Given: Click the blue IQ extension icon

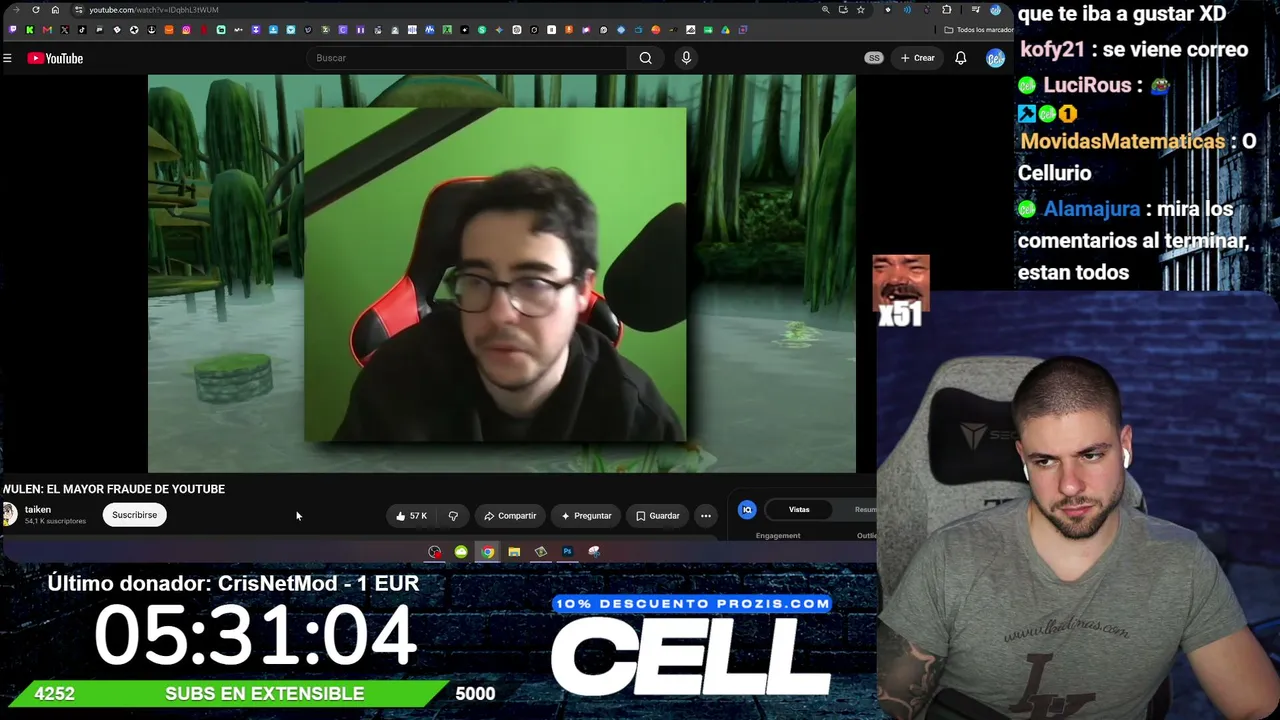Looking at the screenshot, I should (747, 510).
